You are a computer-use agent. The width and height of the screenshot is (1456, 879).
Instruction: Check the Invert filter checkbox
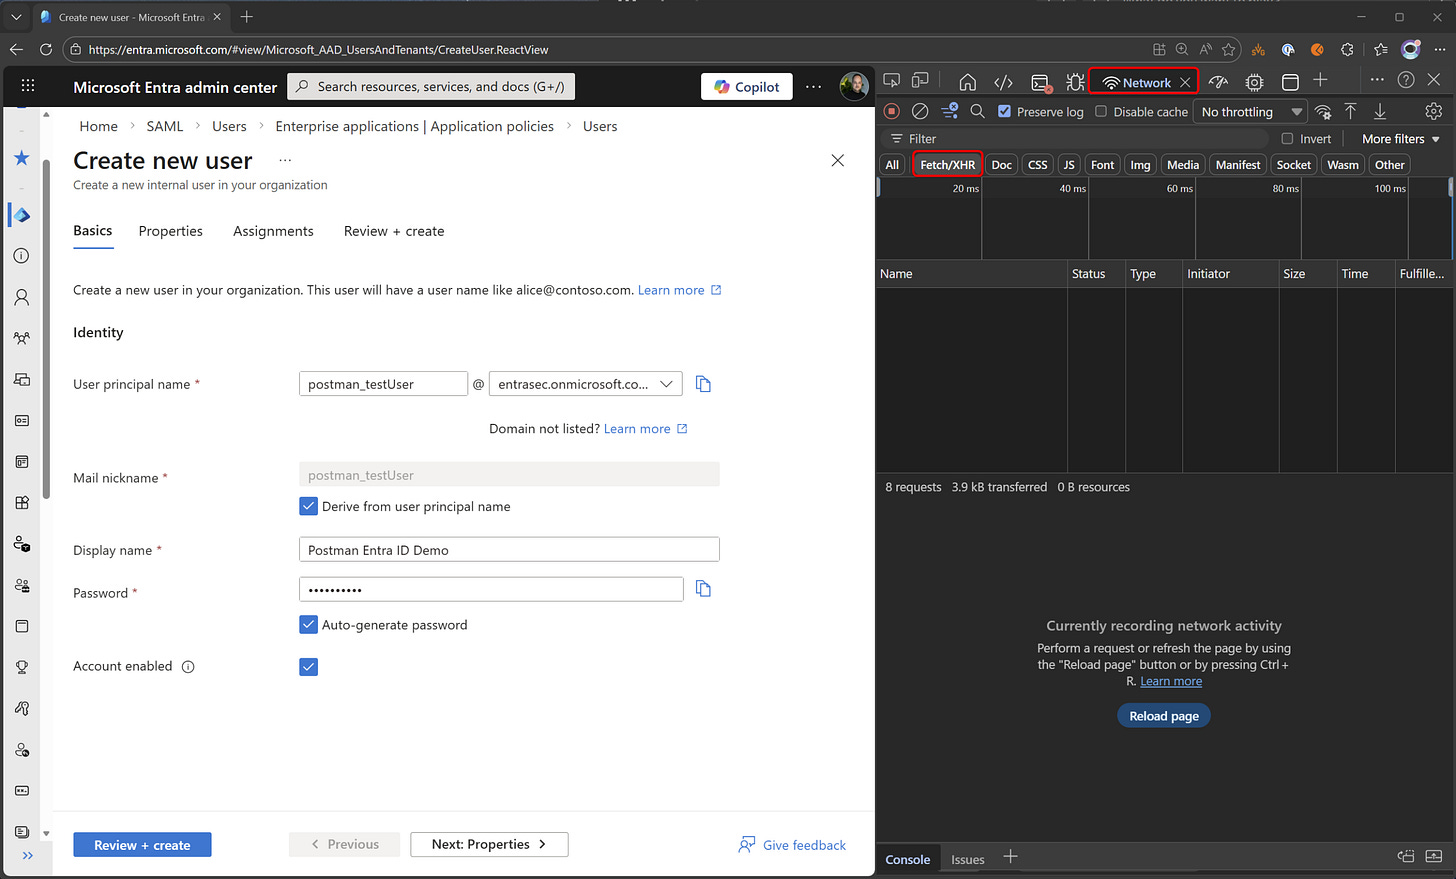click(x=1287, y=139)
